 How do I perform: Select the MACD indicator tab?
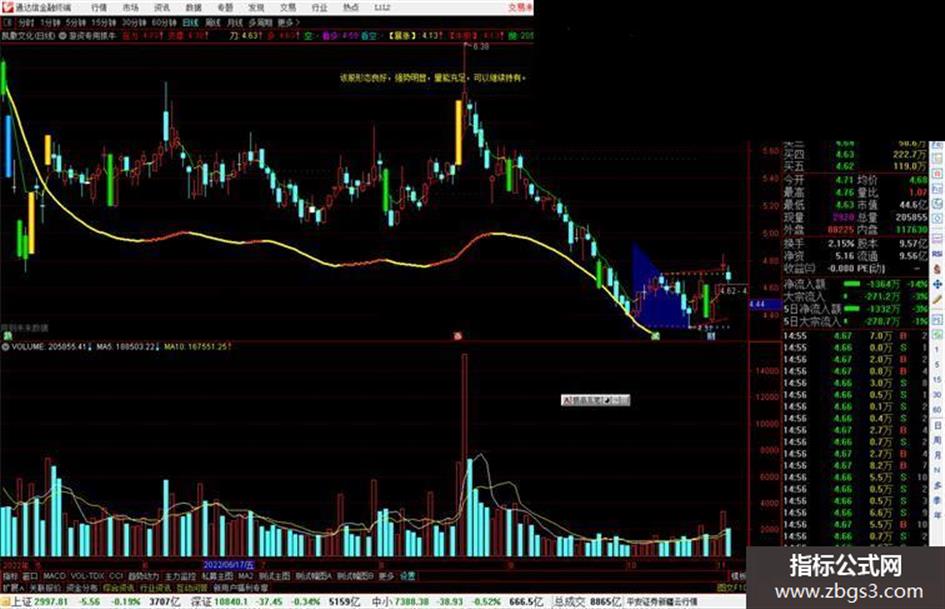point(54,576)
